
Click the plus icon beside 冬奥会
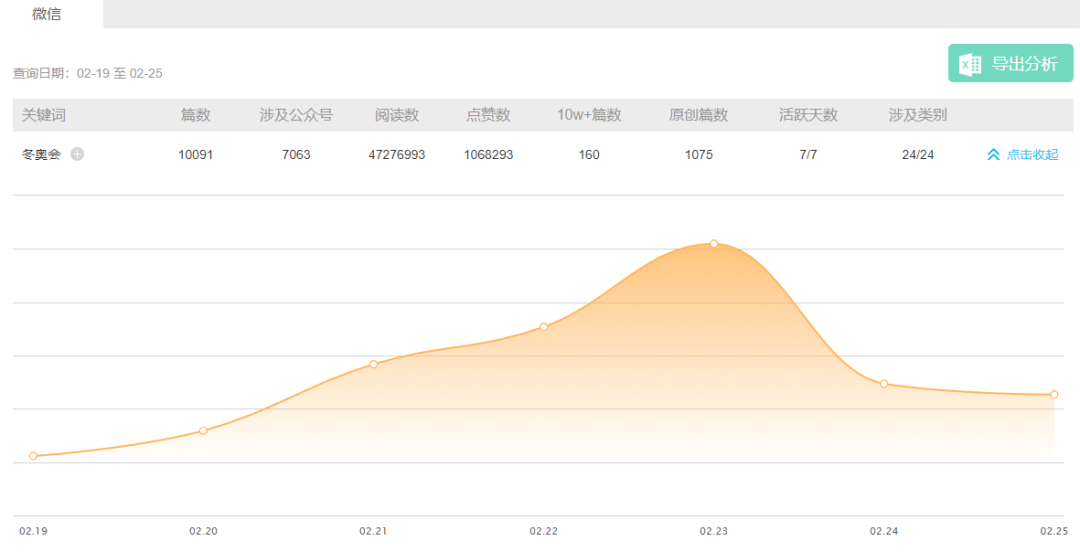77,155
